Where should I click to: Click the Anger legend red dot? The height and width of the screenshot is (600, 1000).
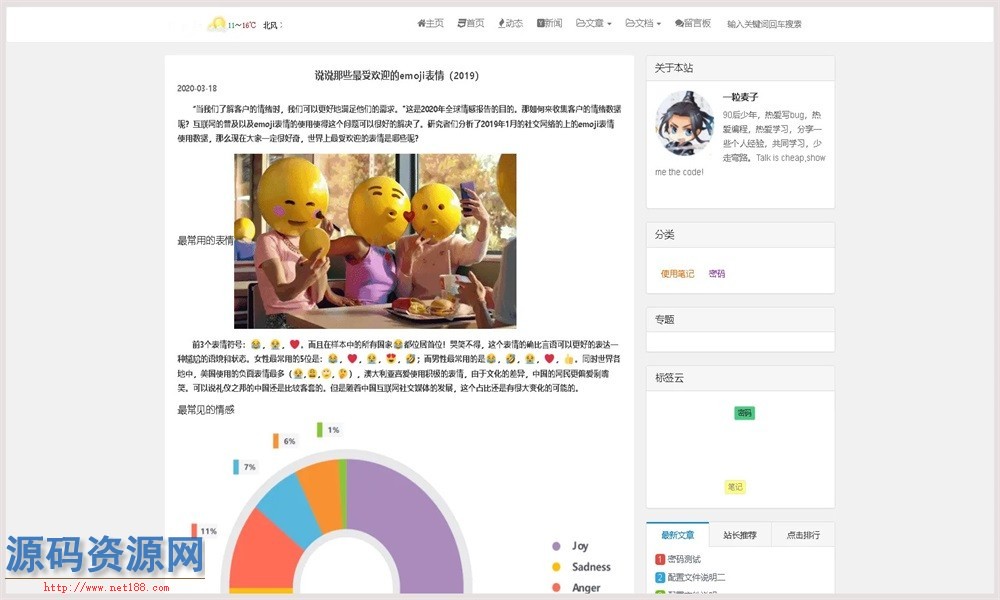(556, 588)
